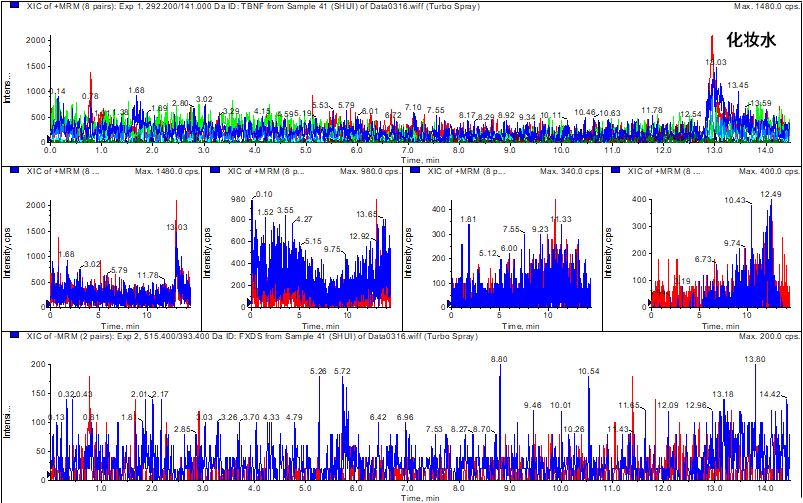
Task: Click the 5.72 peak label in bottom chromatogram
Action: click(x=342, y=371)
